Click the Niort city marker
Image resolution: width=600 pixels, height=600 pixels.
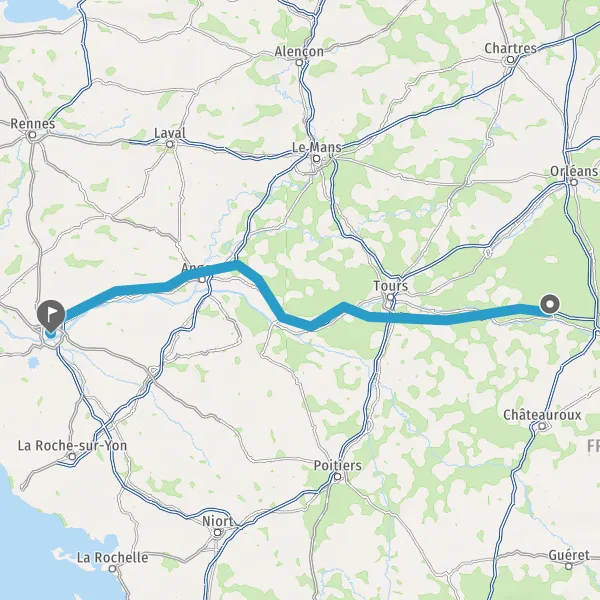click(x=217, y=532)
